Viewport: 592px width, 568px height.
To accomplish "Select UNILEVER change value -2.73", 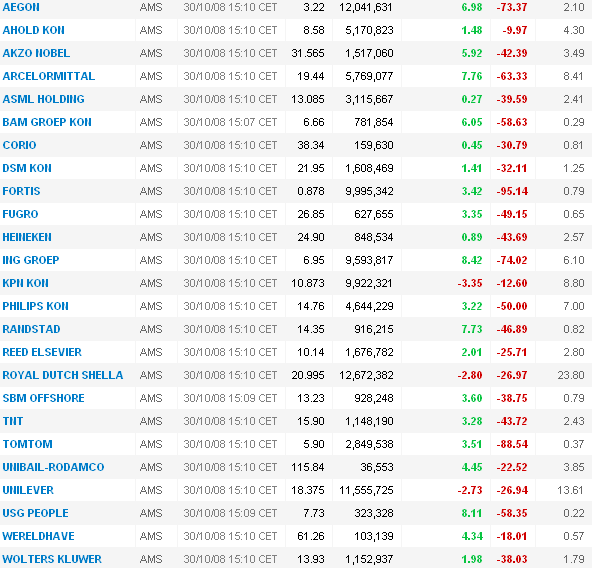I will [x=470, y=491].
